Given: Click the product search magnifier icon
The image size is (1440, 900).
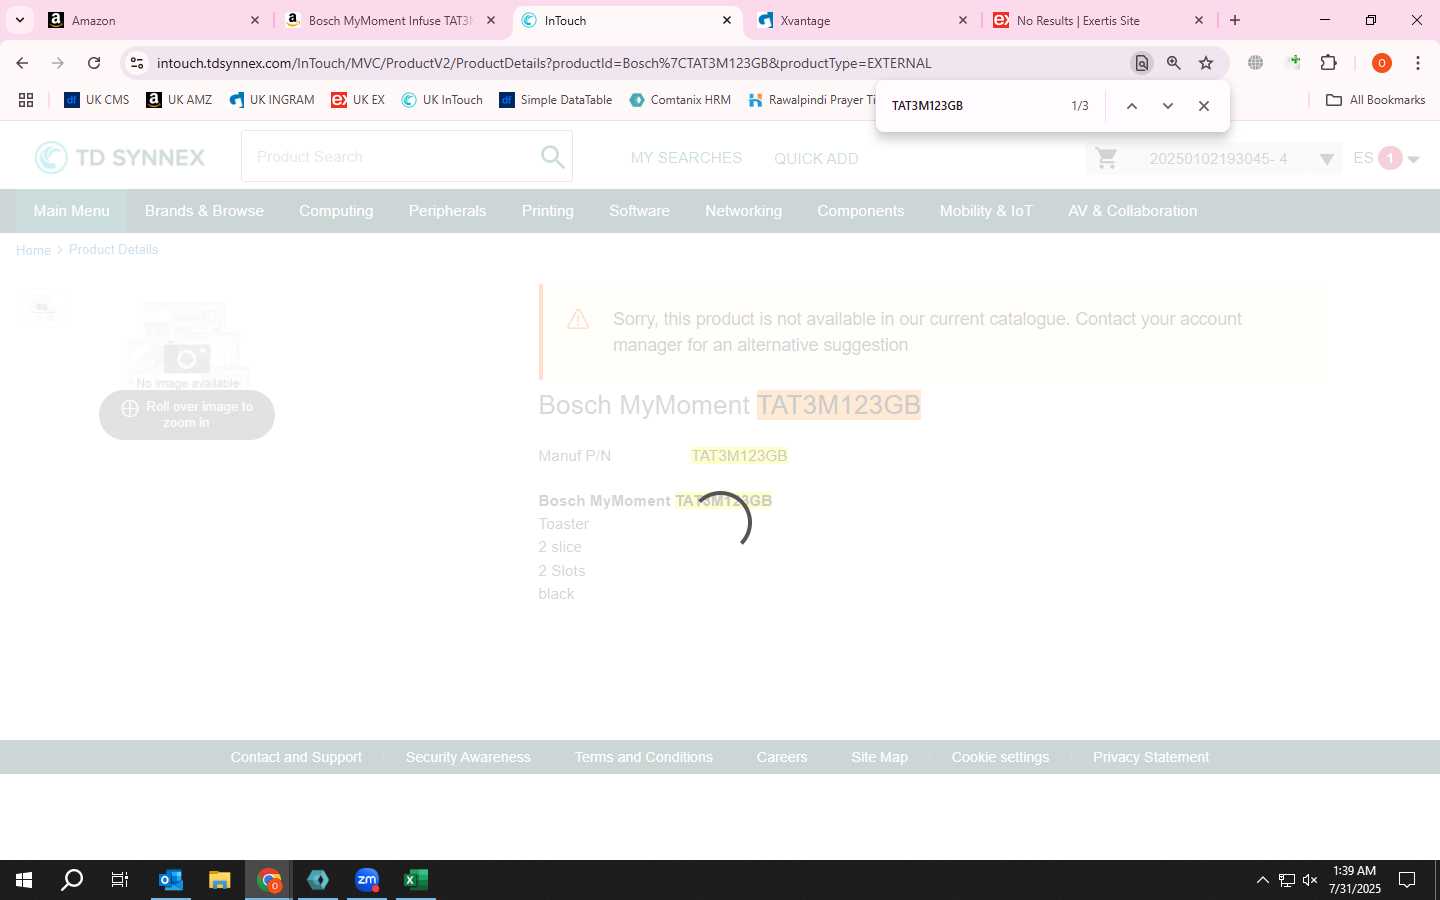Looking at the screenshot, I should 552,157.
